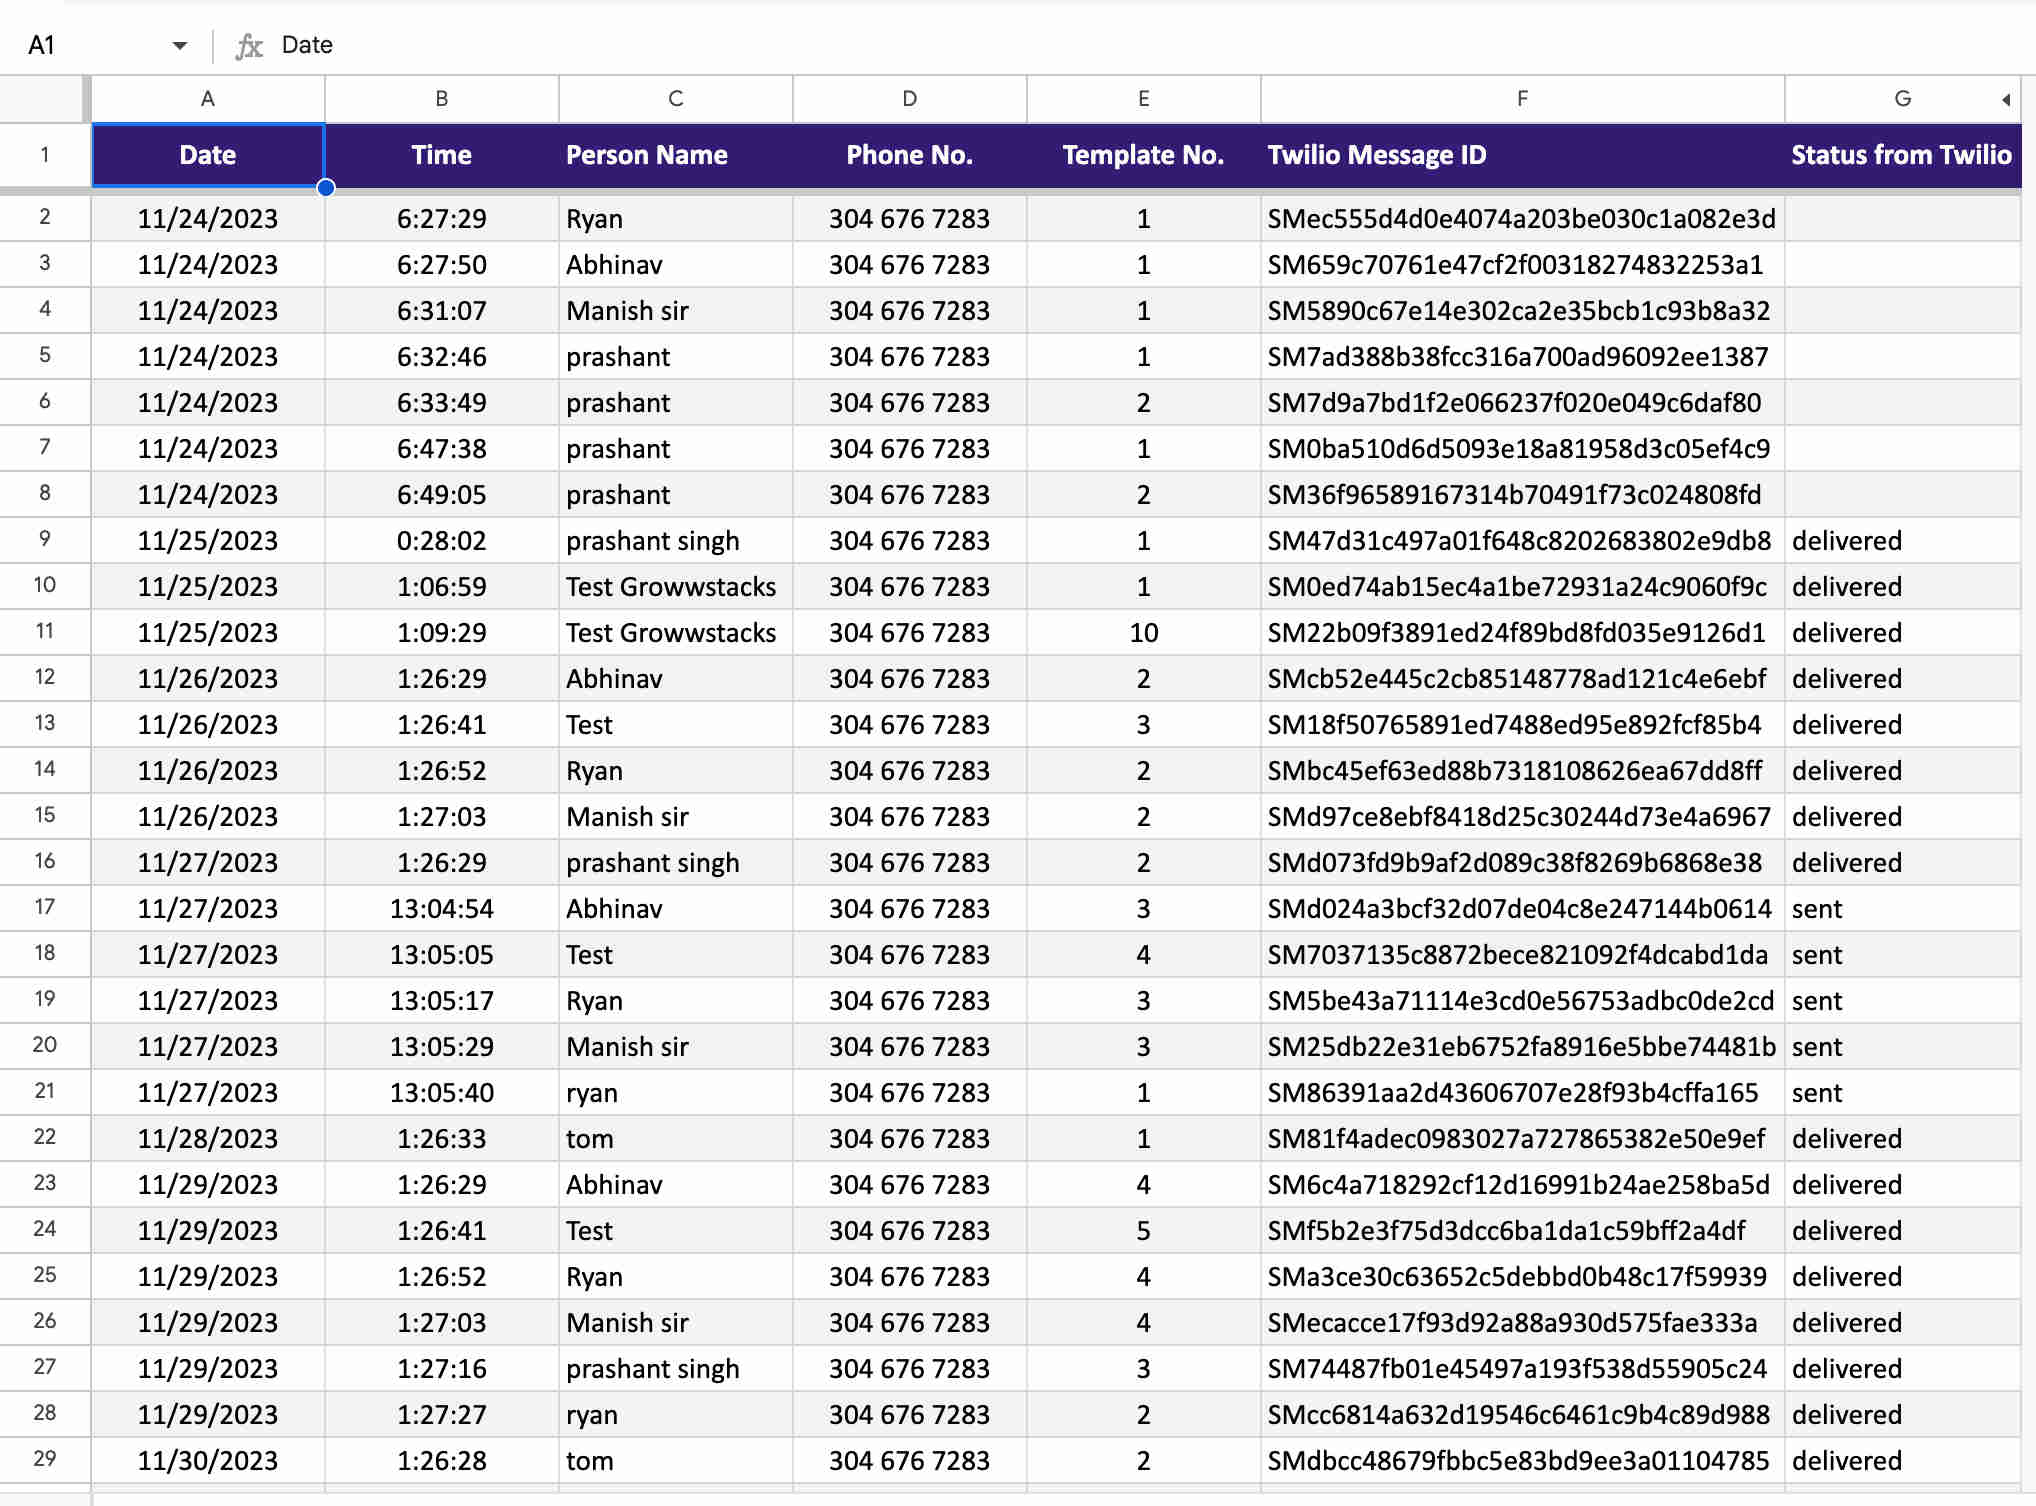The image size is (2036, 1506).
Task: Click Abhinav name cell in row 23
Action: (x=676, y=1185)
